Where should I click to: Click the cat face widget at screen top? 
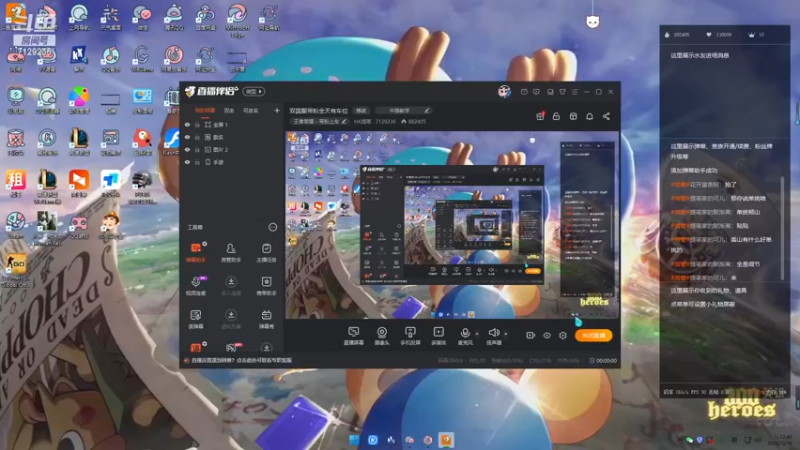(x=592, y=21)
